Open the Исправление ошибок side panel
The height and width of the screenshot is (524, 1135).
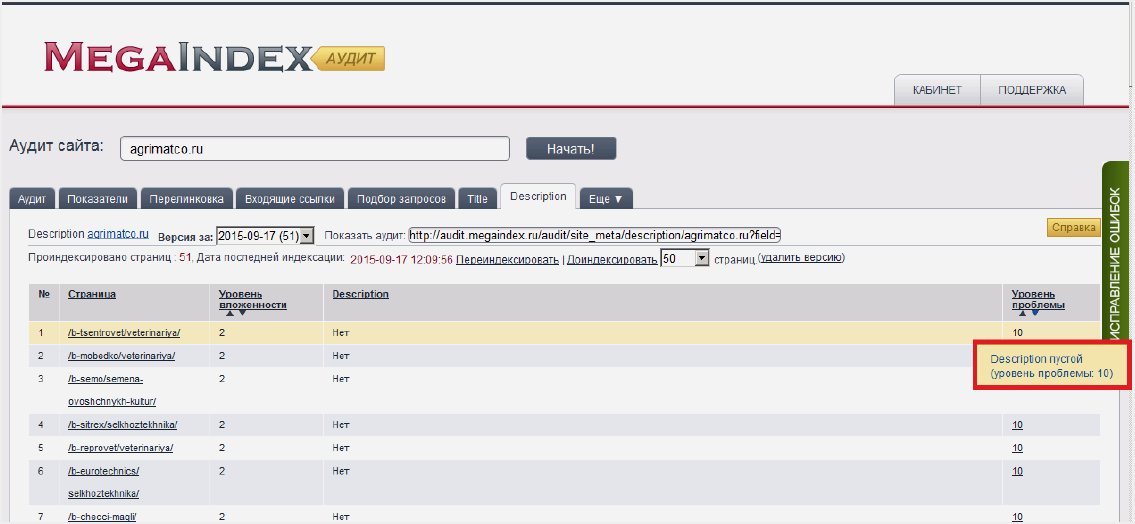pos(1117,250)
